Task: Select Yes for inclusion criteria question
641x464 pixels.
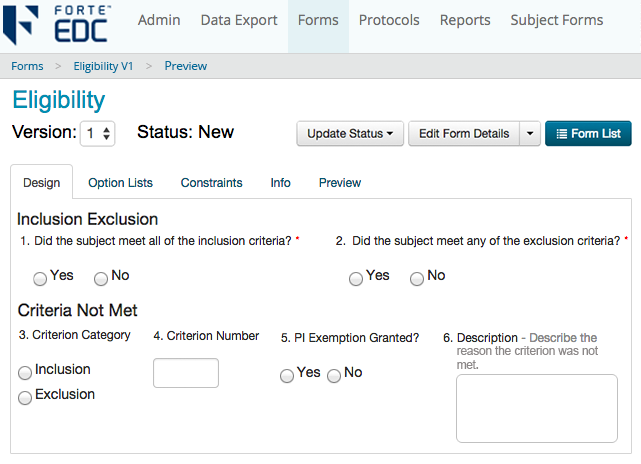Action: point(40,279)
